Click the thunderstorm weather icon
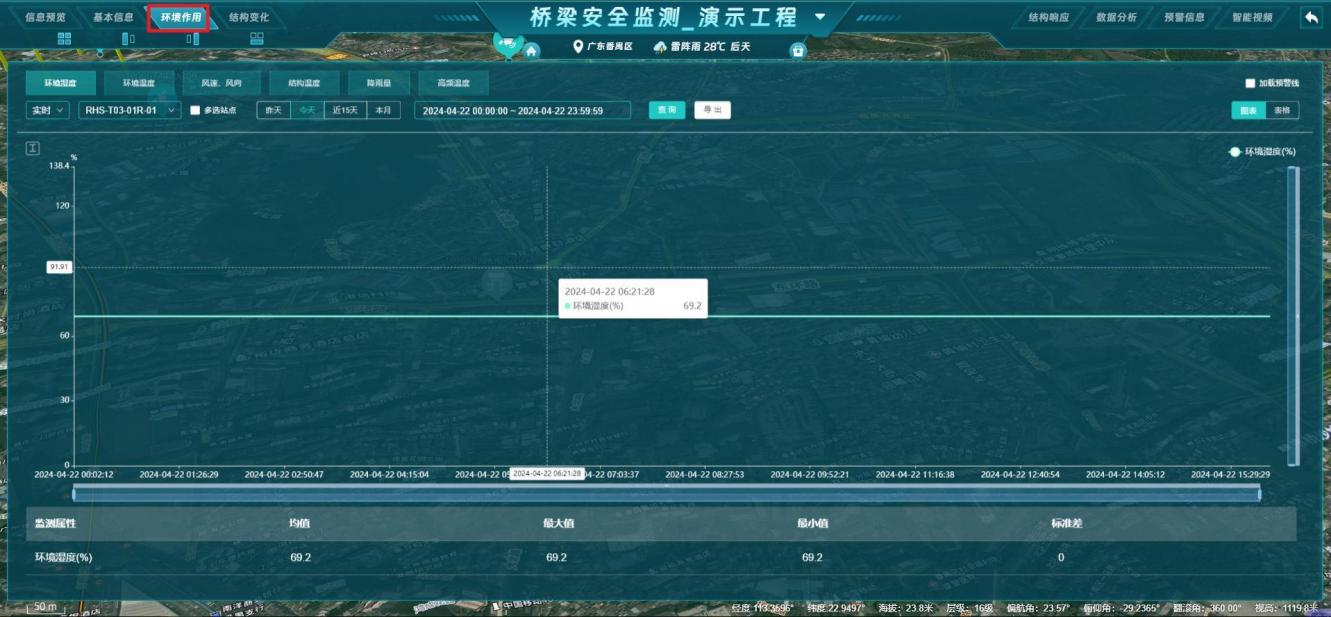The image size is (1331, 617). (x=660, y=47)
